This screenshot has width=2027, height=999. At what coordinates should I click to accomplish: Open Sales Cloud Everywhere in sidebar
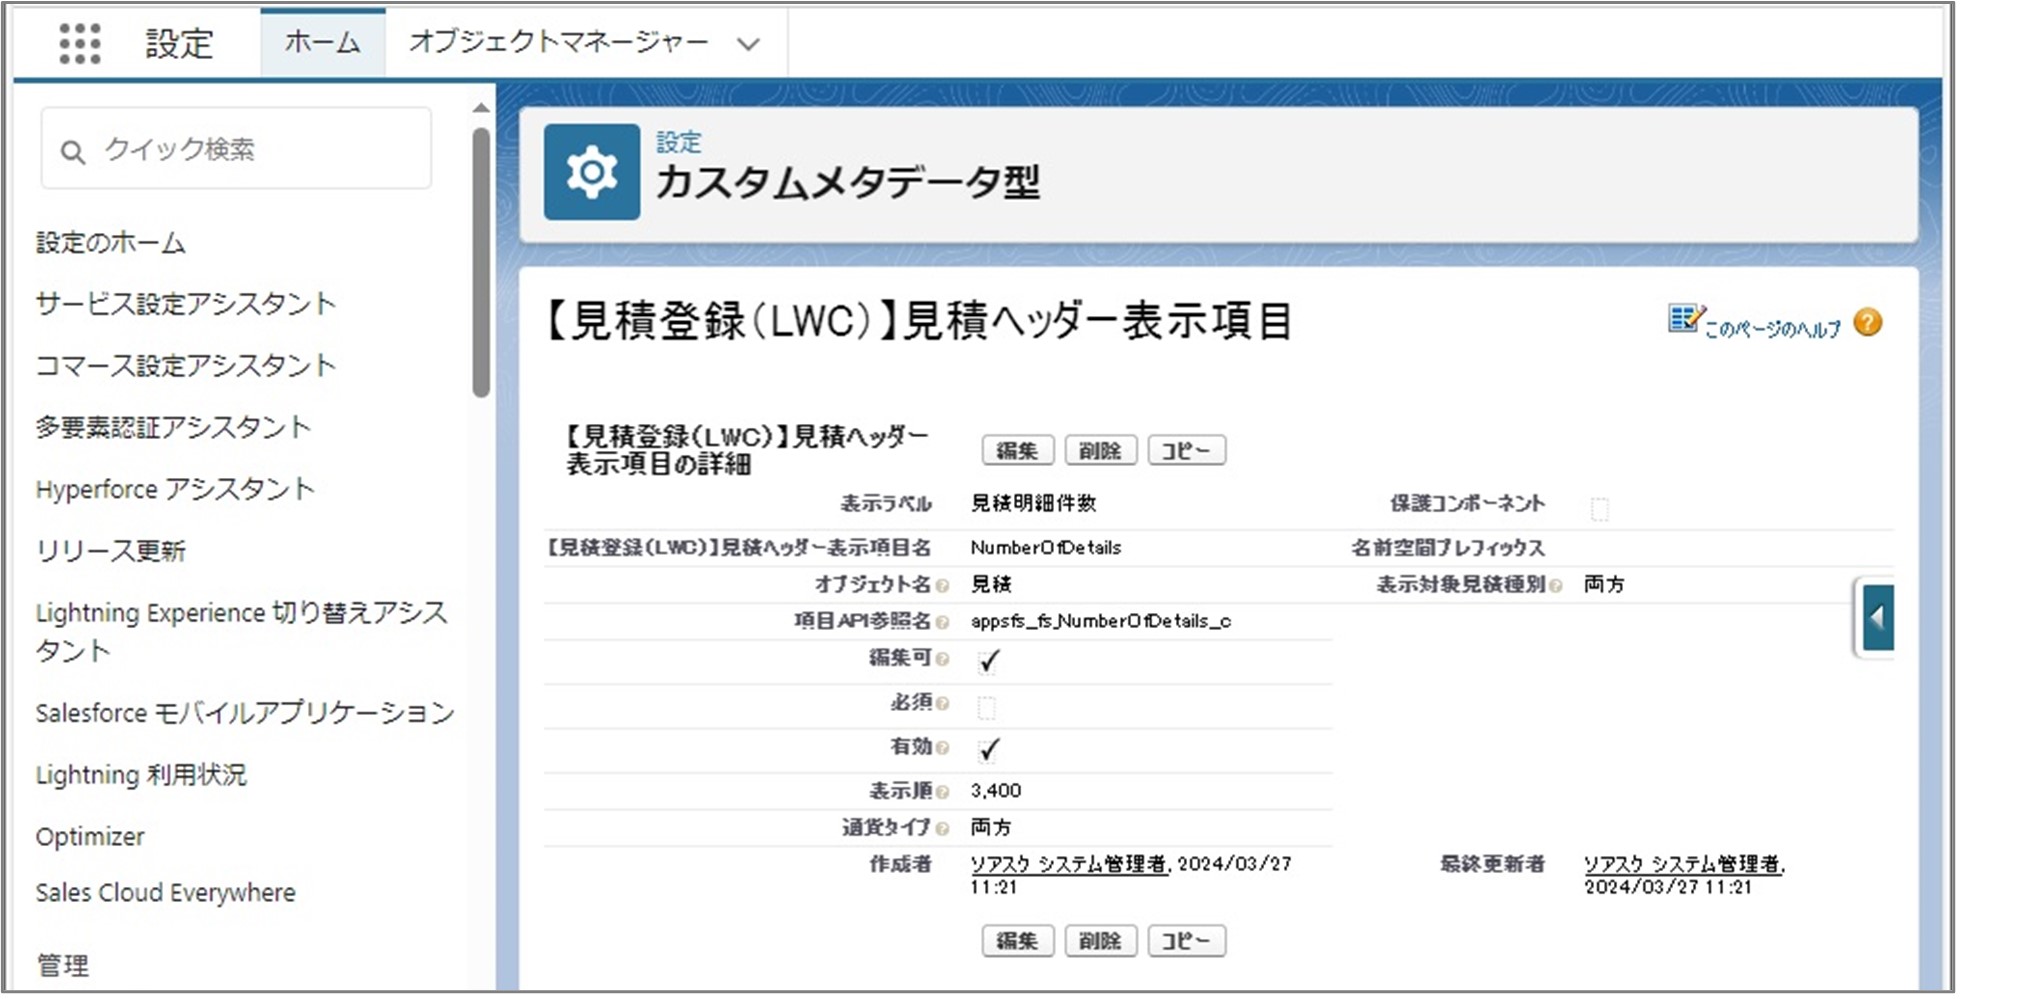tap(166, 893)
